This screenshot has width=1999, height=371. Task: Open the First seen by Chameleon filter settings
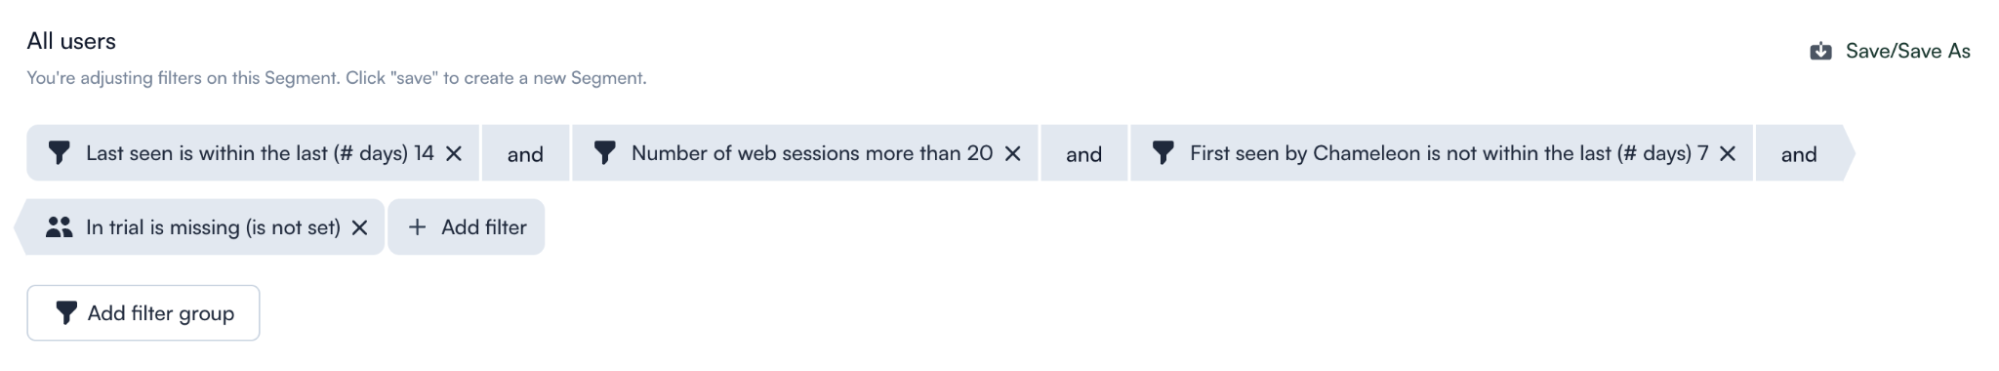pos(1449,153)
